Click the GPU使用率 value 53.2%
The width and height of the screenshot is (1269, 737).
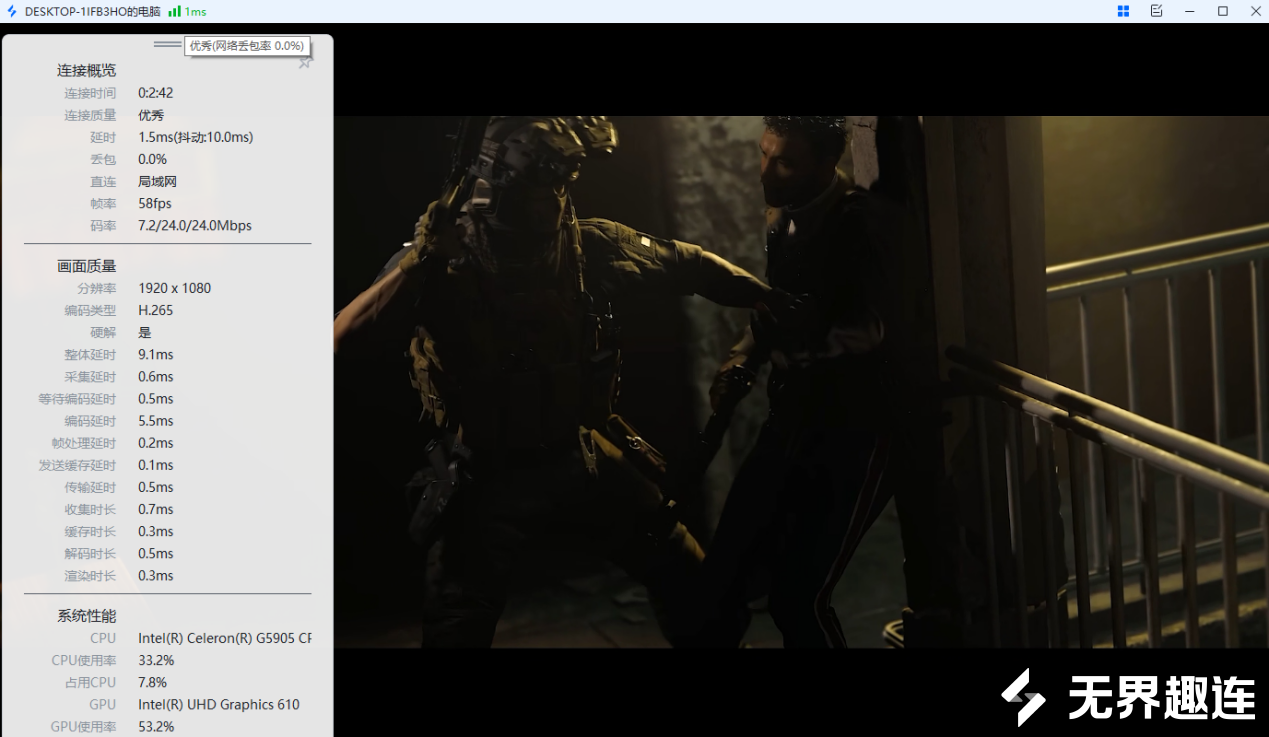[x=157, y=726]
